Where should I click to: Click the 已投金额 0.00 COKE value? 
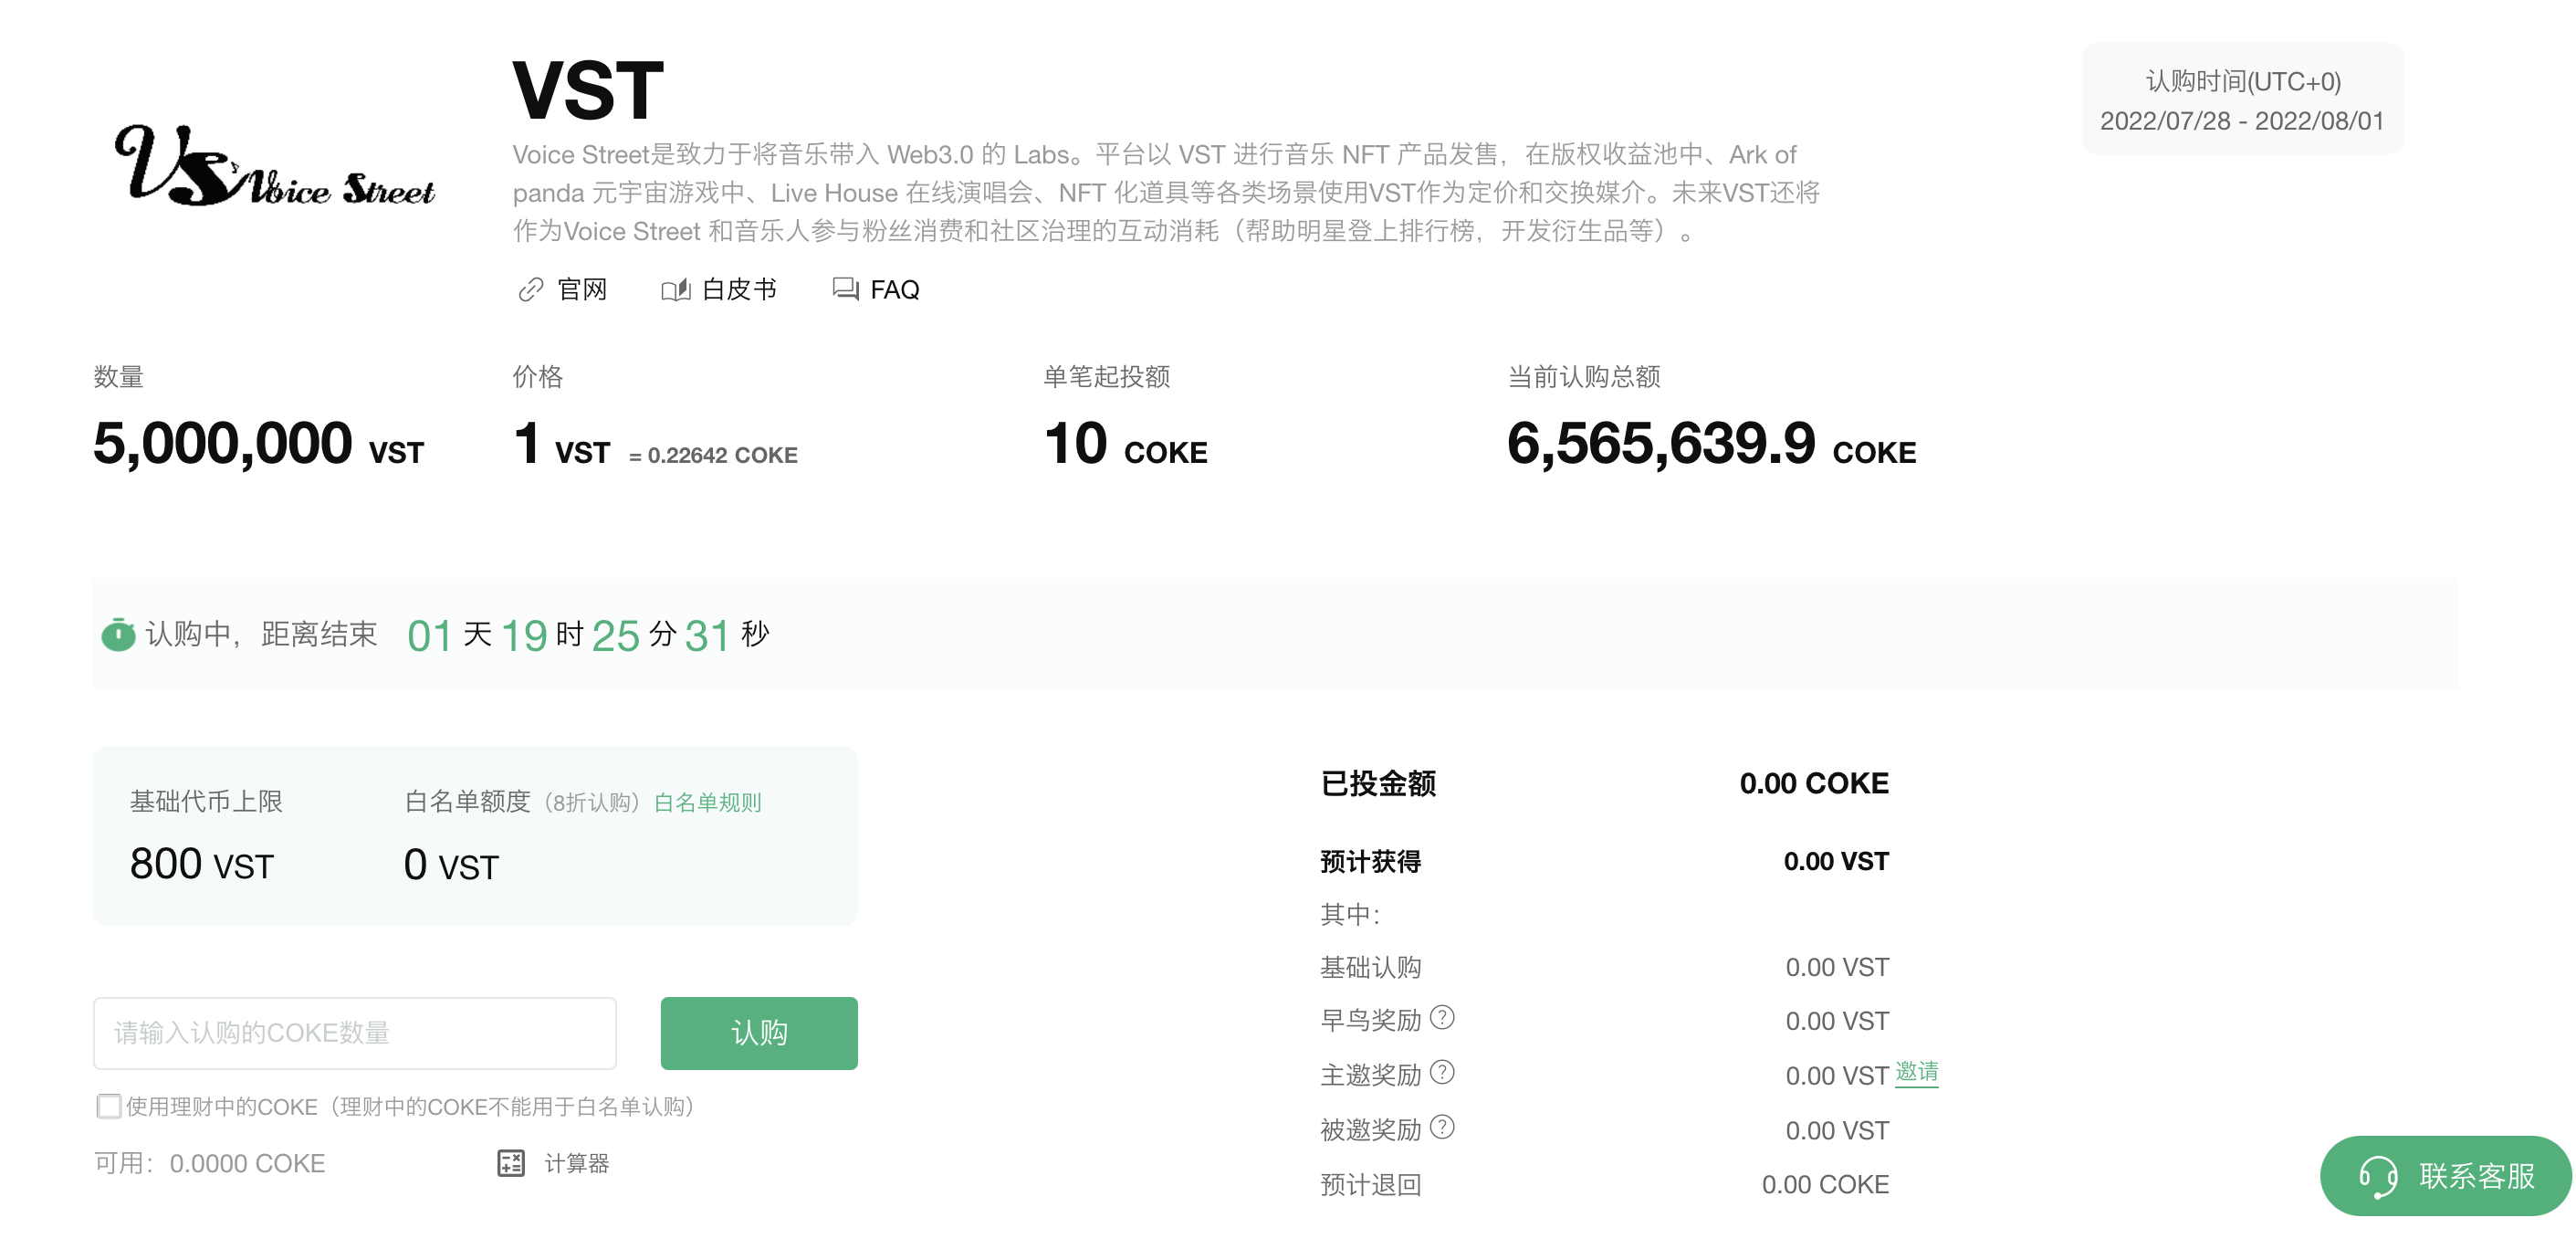click(1814, 783)
